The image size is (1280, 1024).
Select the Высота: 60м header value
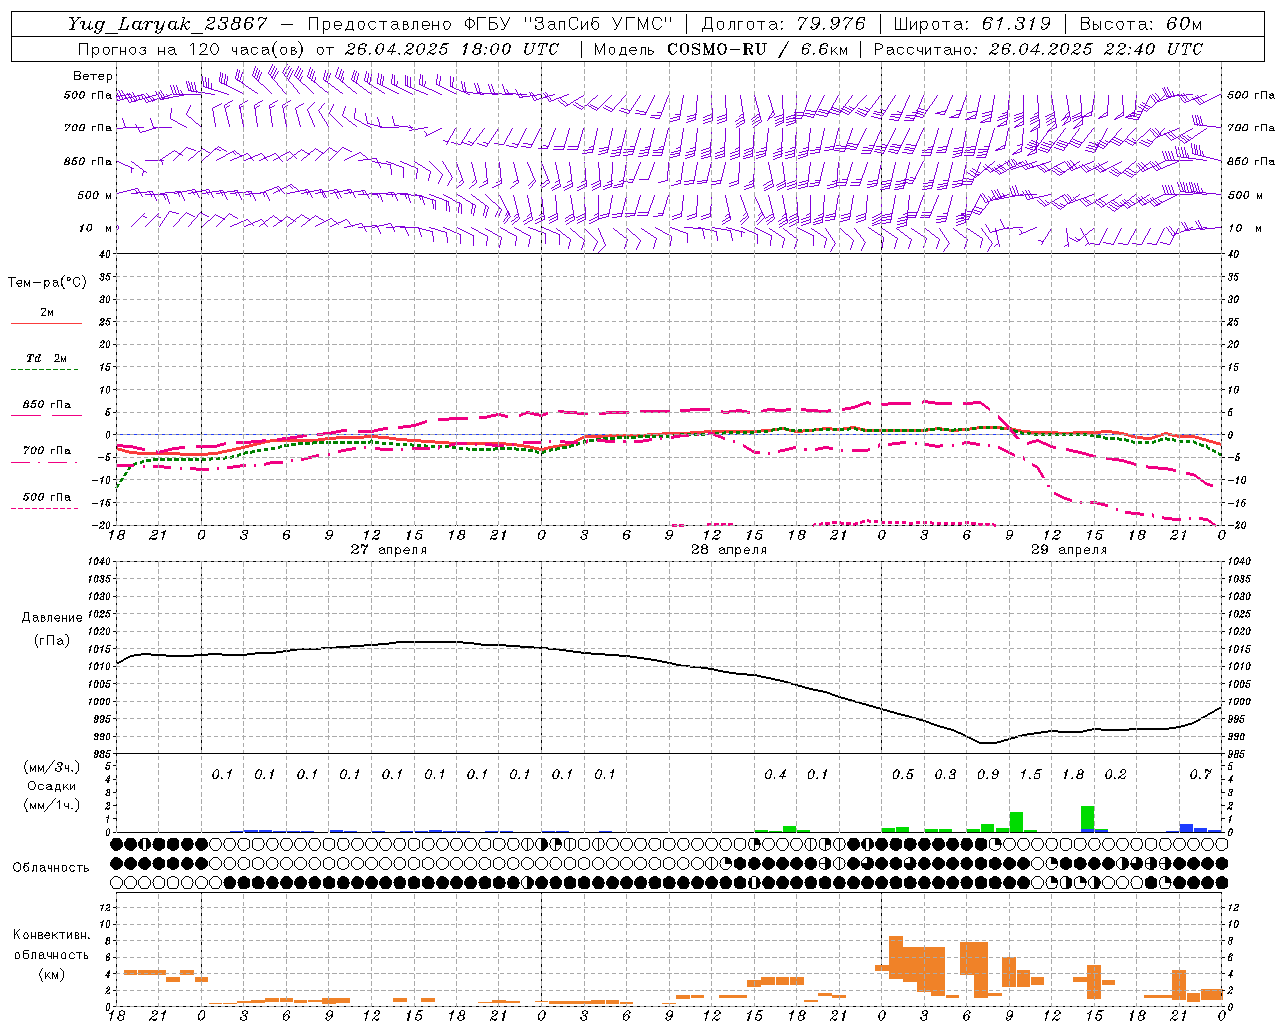pyautogui.click(x=1141, y=24)
